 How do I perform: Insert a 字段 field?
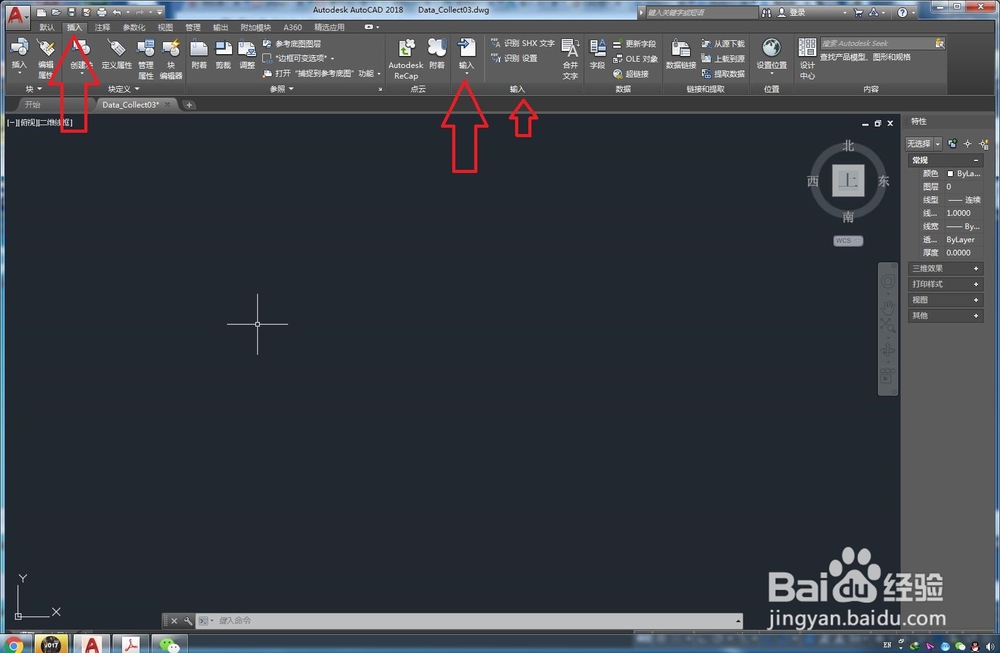tap(597, 54)
